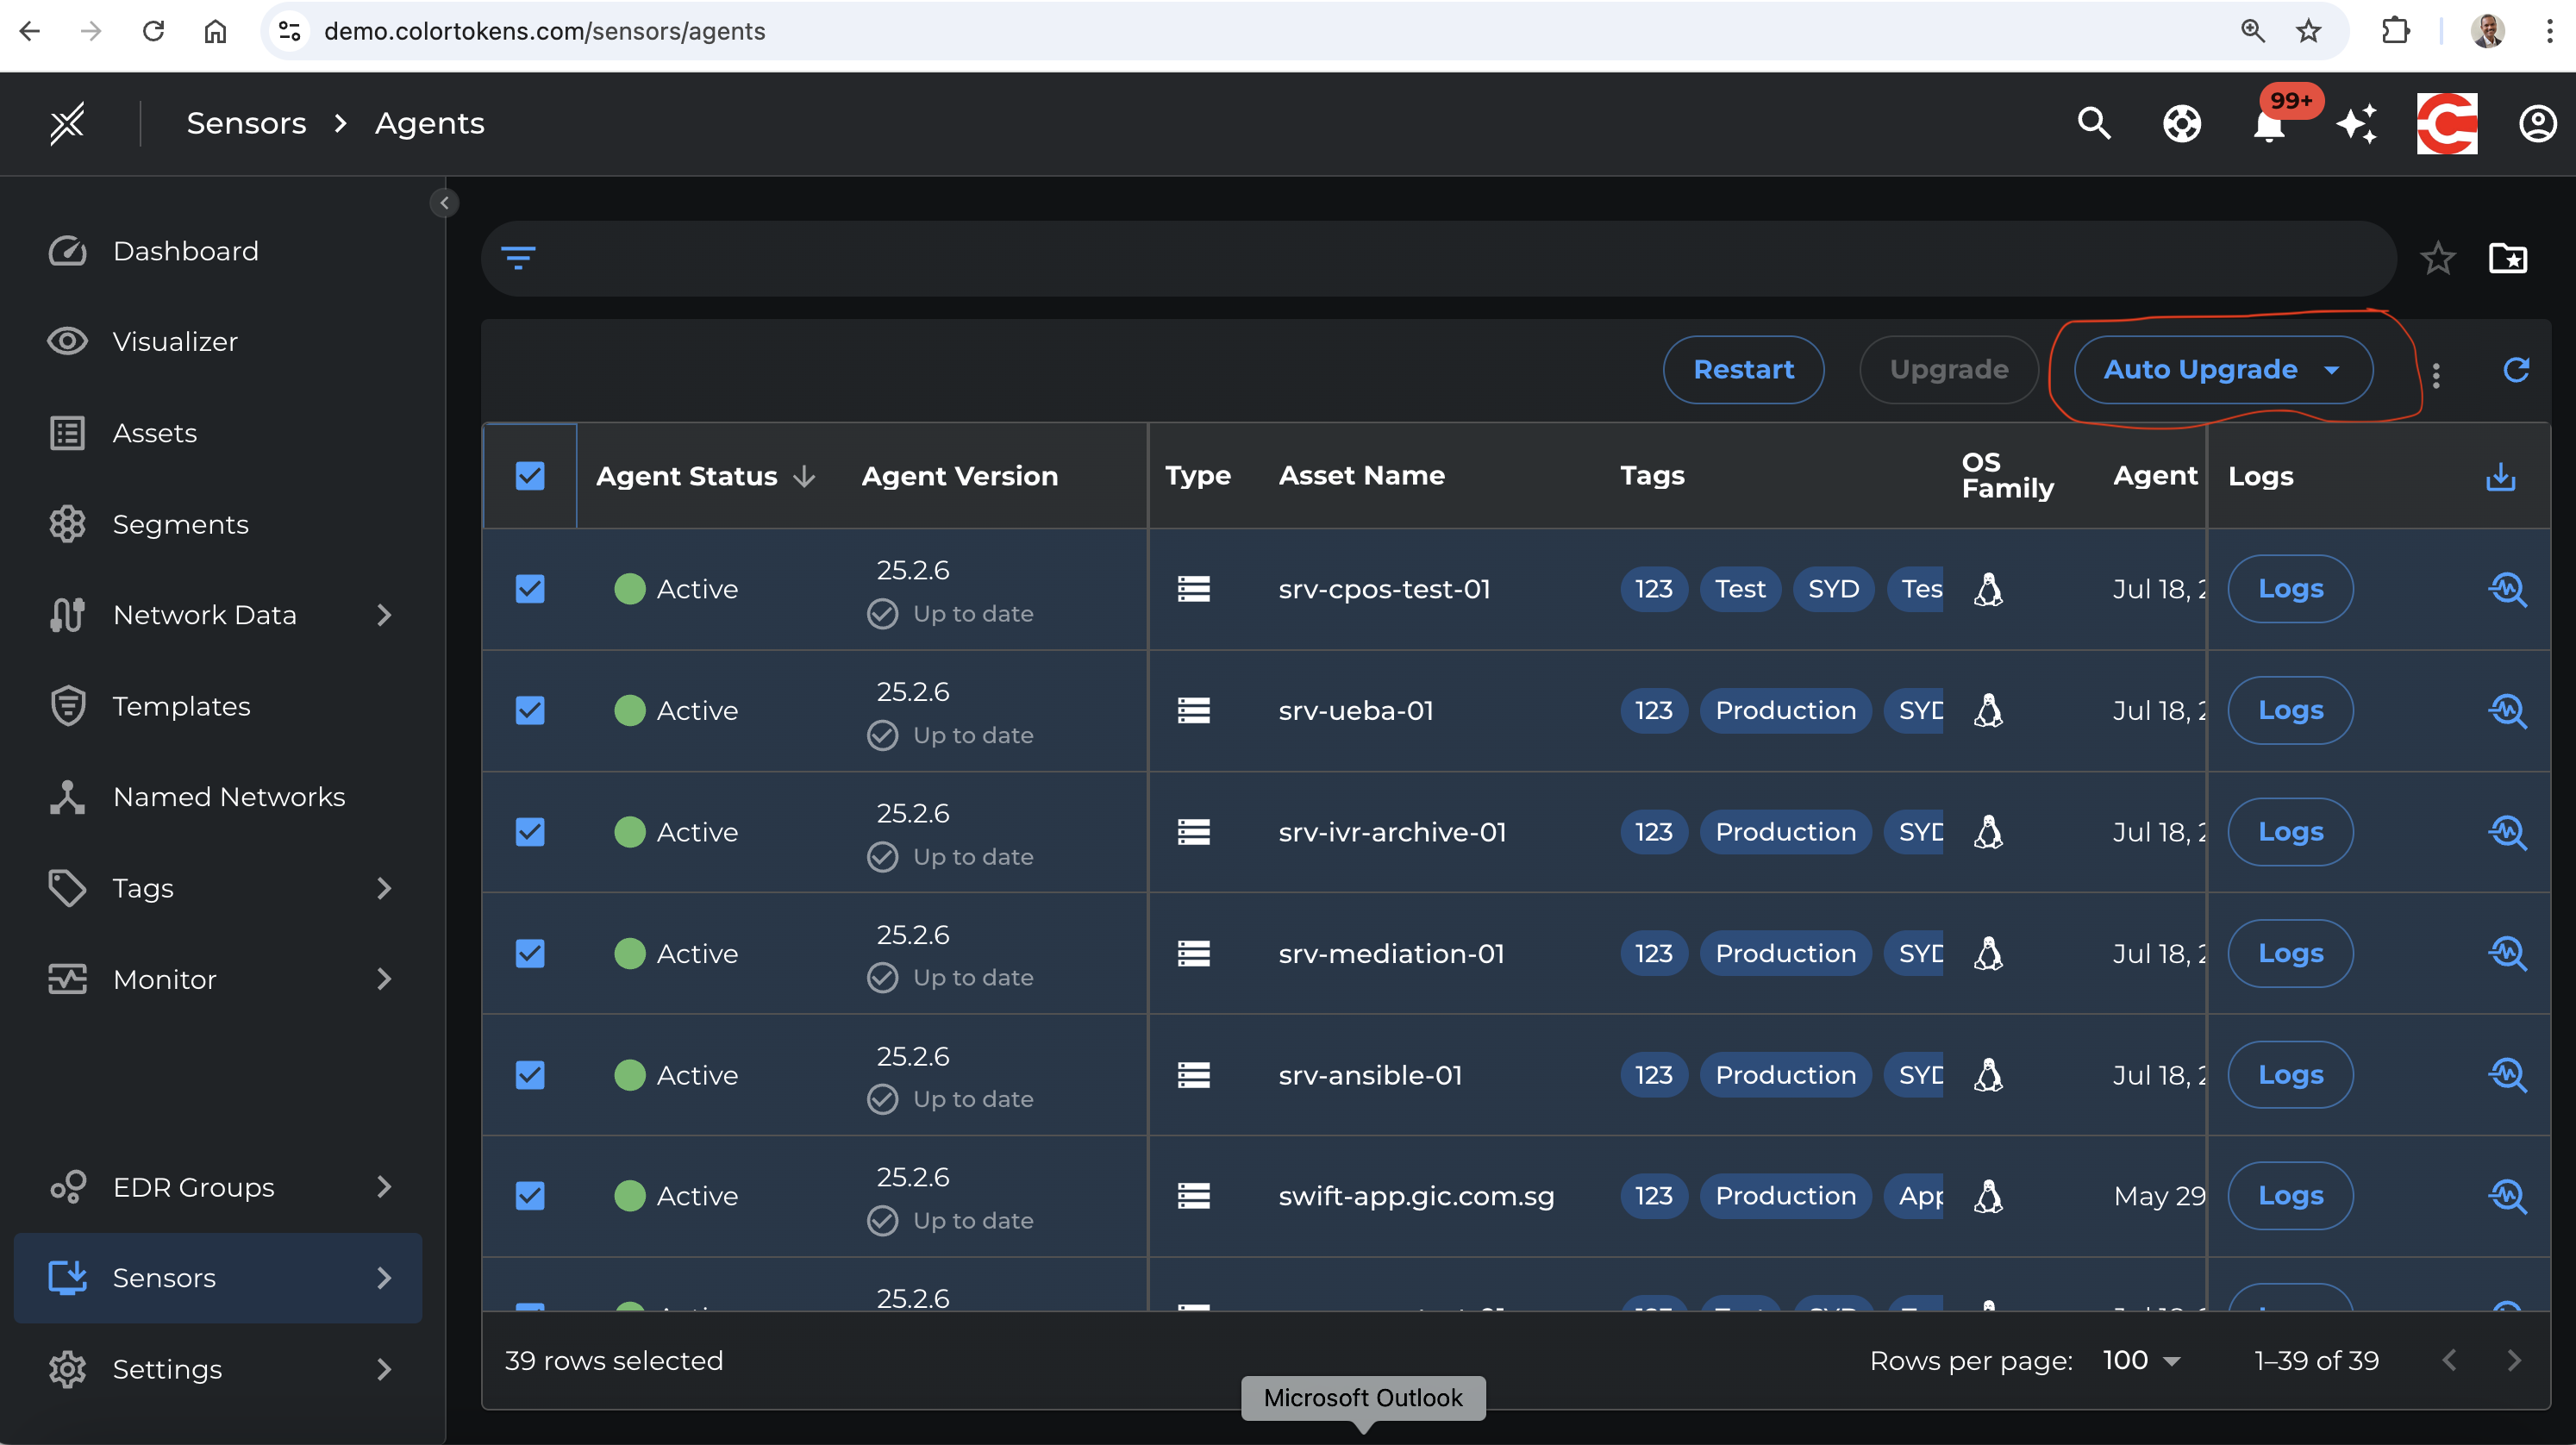Open the filter panel icon
The width and height of the screenshot is (2576, 1445).
[519, 258]
